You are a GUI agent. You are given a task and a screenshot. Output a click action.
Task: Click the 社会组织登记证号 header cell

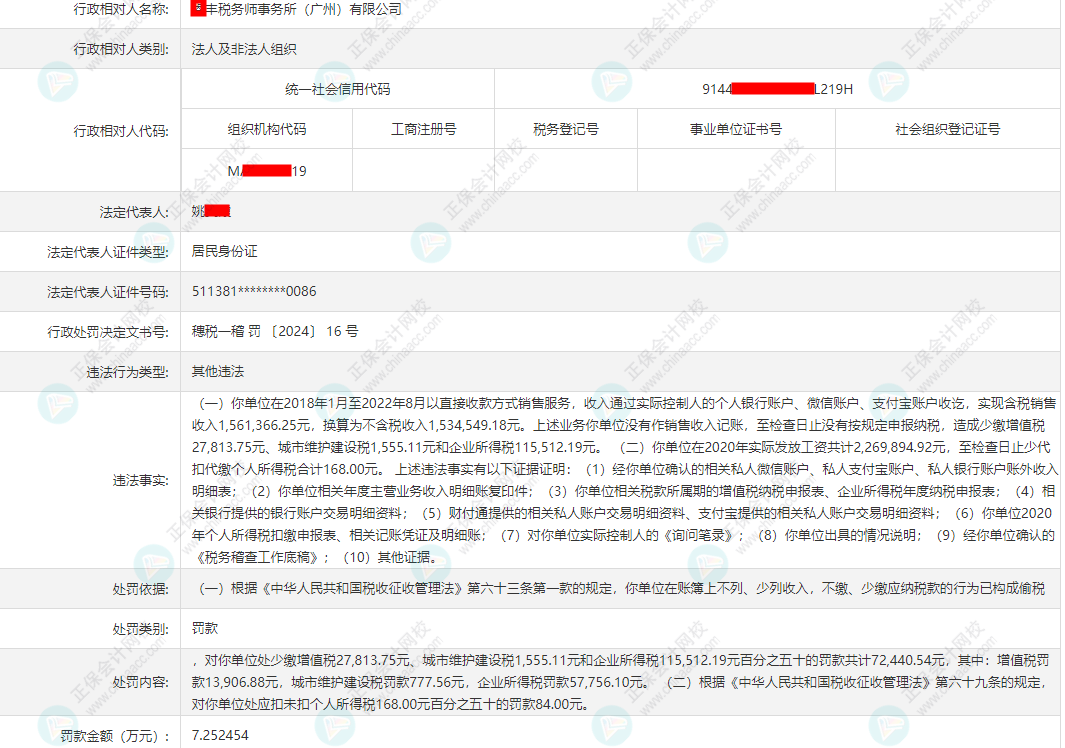[x=947, y=129]
